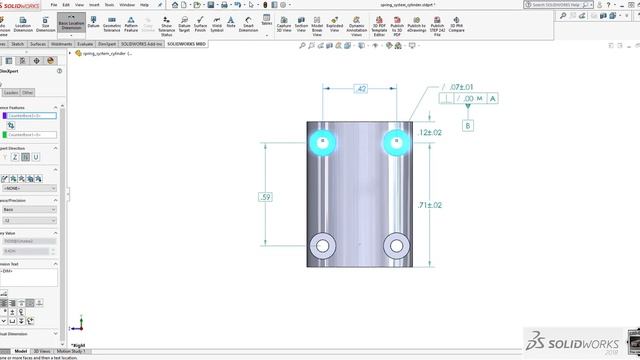Open the DimXpert help icon
The image size is (640, 360).
(x=60, y=71)
